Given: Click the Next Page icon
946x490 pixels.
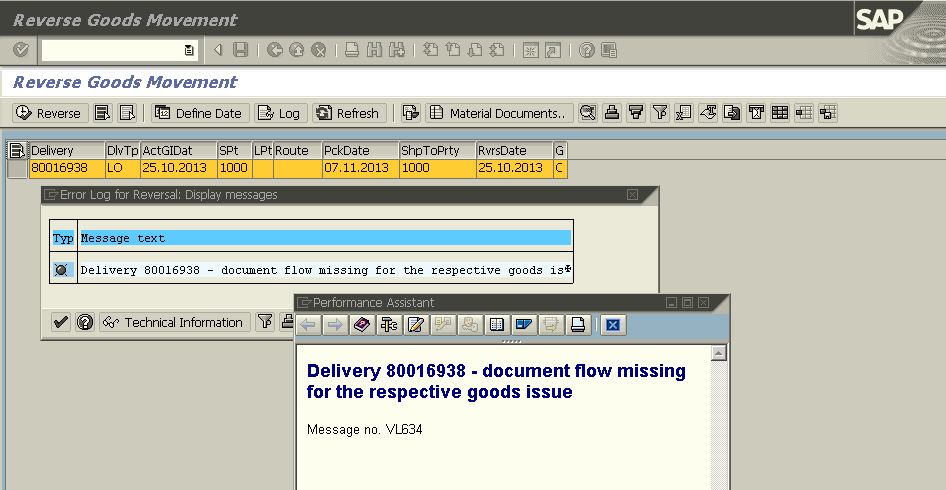Looking at the screenshot, I should 475,50.
